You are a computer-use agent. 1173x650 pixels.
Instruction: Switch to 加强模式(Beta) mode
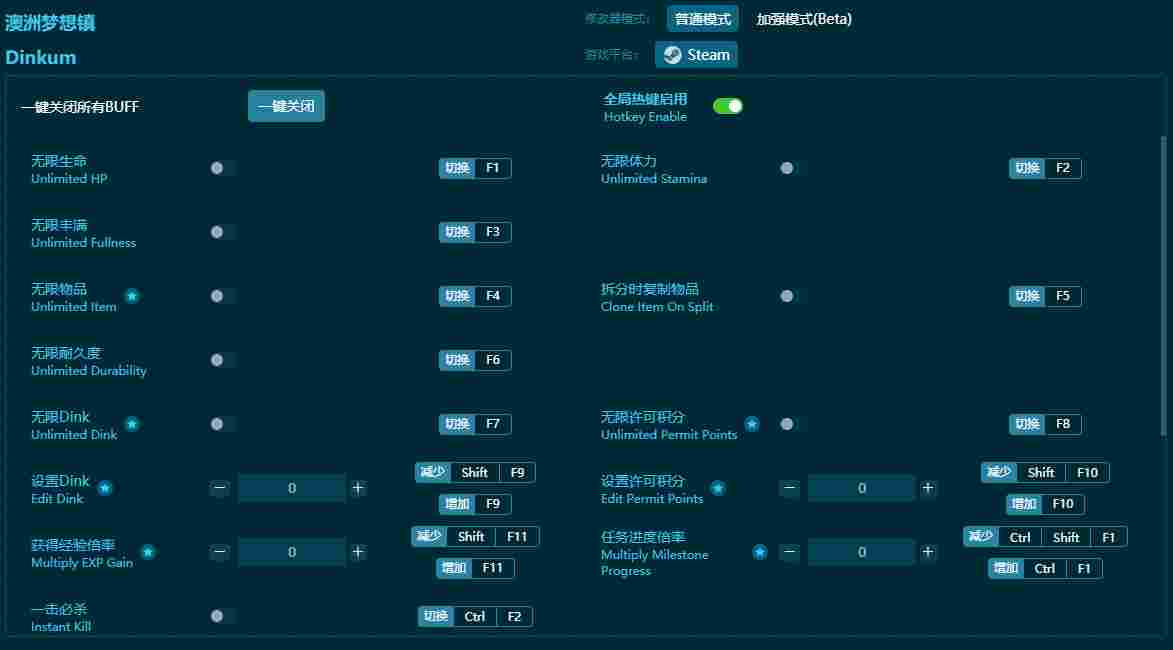(803, 19)
